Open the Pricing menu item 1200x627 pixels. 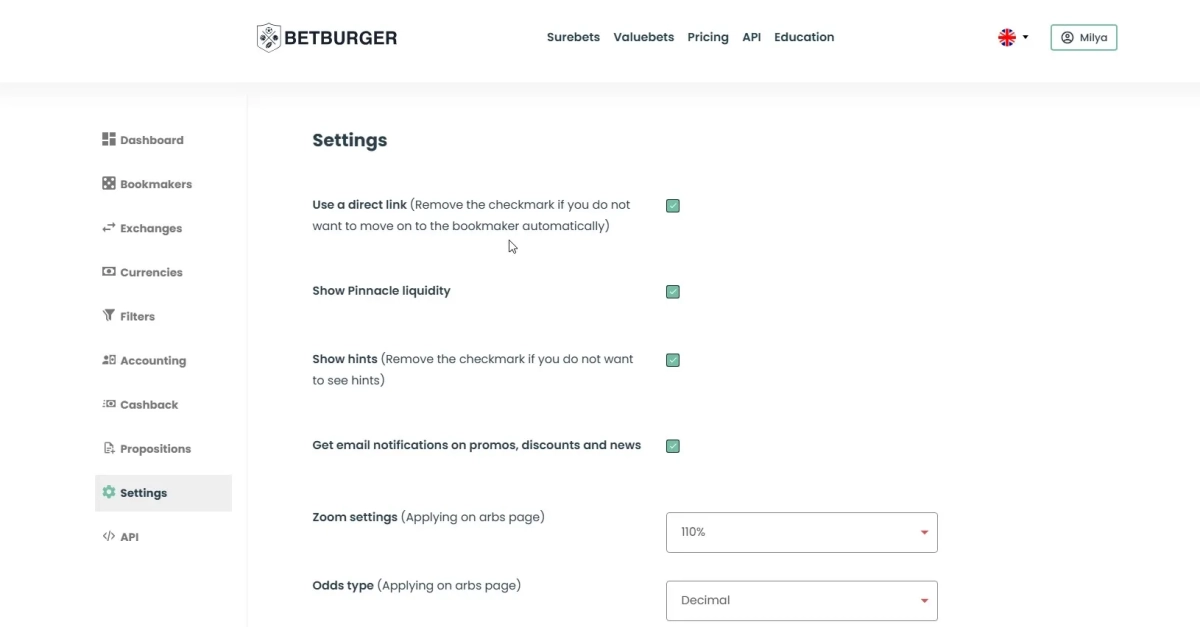(708, 37)
